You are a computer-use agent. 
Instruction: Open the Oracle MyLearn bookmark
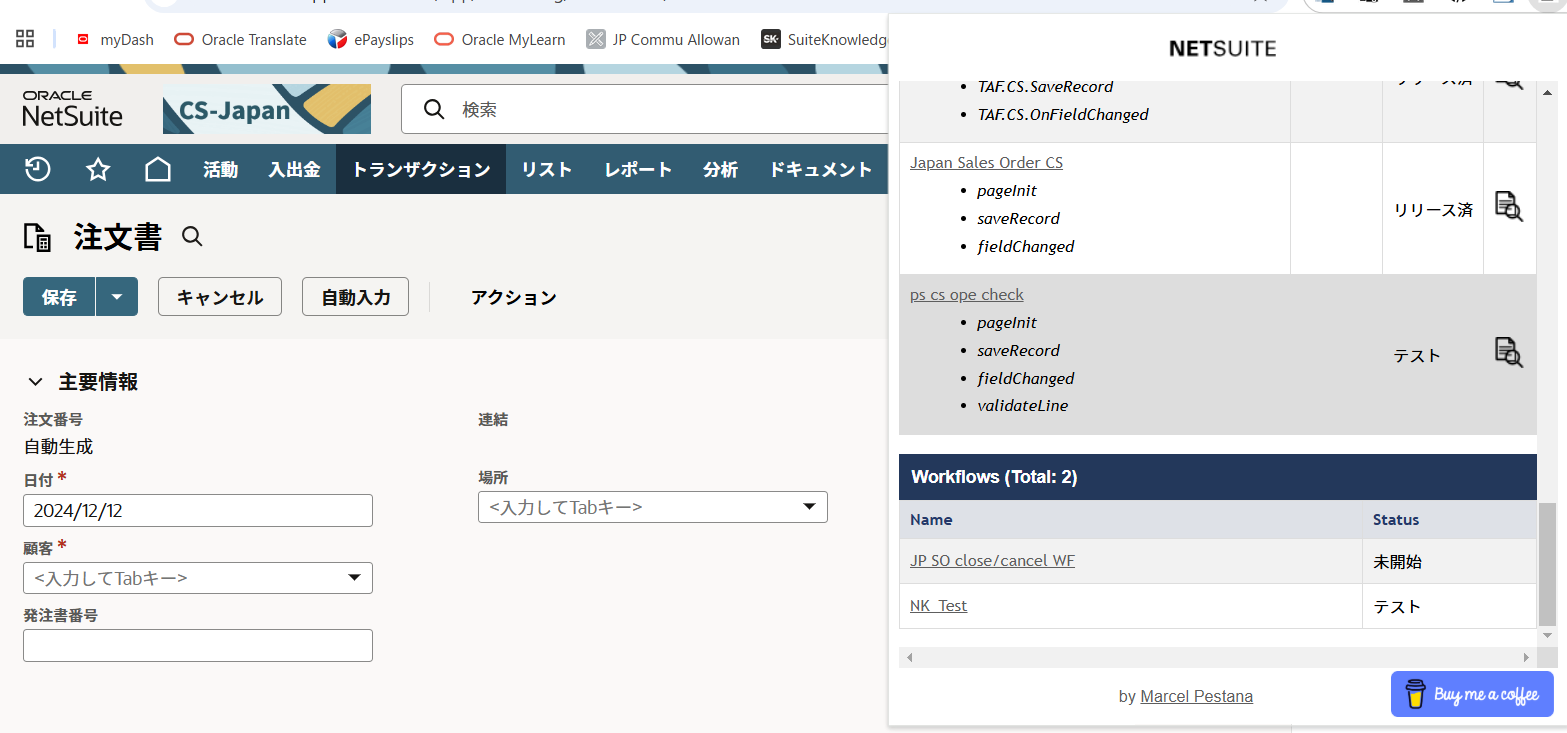[x=499, y=39]
